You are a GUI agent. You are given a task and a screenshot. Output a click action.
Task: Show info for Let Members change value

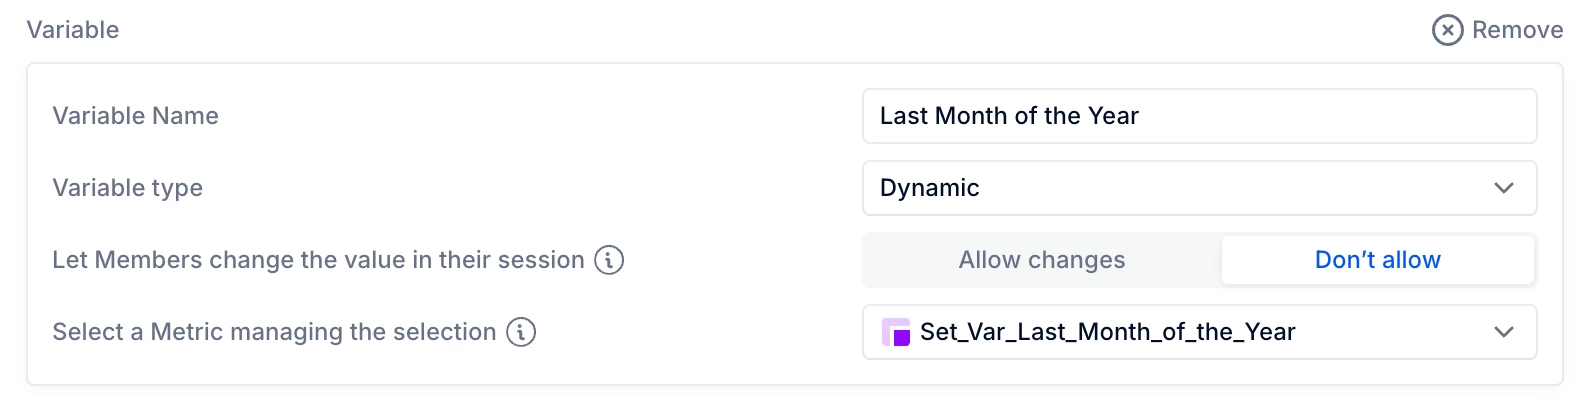609,260
